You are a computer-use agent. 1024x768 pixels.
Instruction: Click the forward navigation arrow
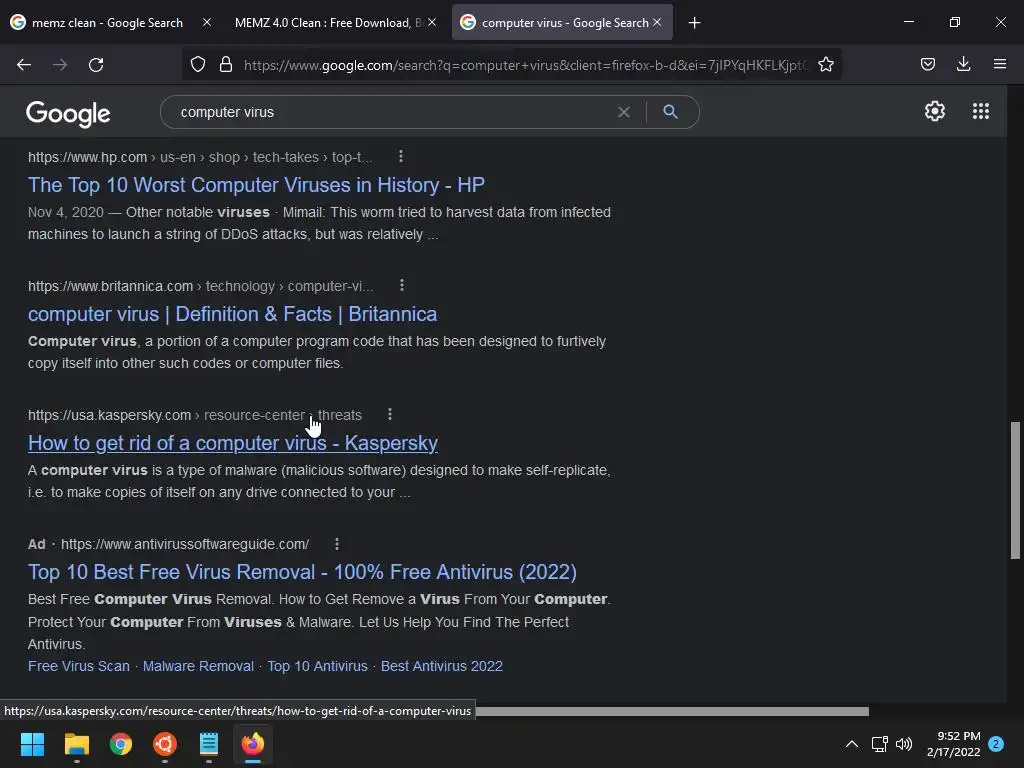[x=60, y=65]
